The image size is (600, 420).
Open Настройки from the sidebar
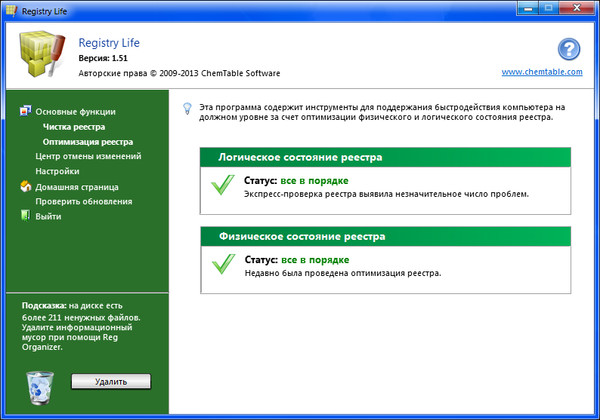tap(57, 171)
